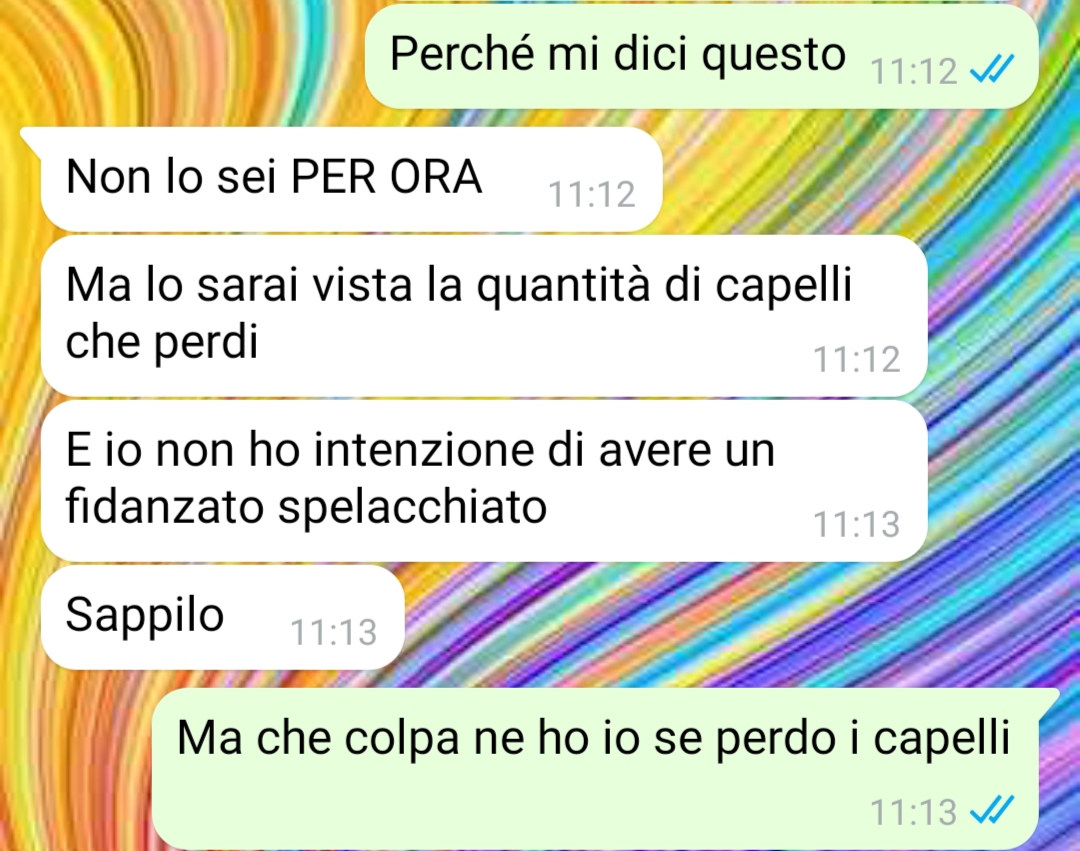Click the 11:13 timestamp next to 'Sappilo'
1080x851 pixels.
click(333, 632)
